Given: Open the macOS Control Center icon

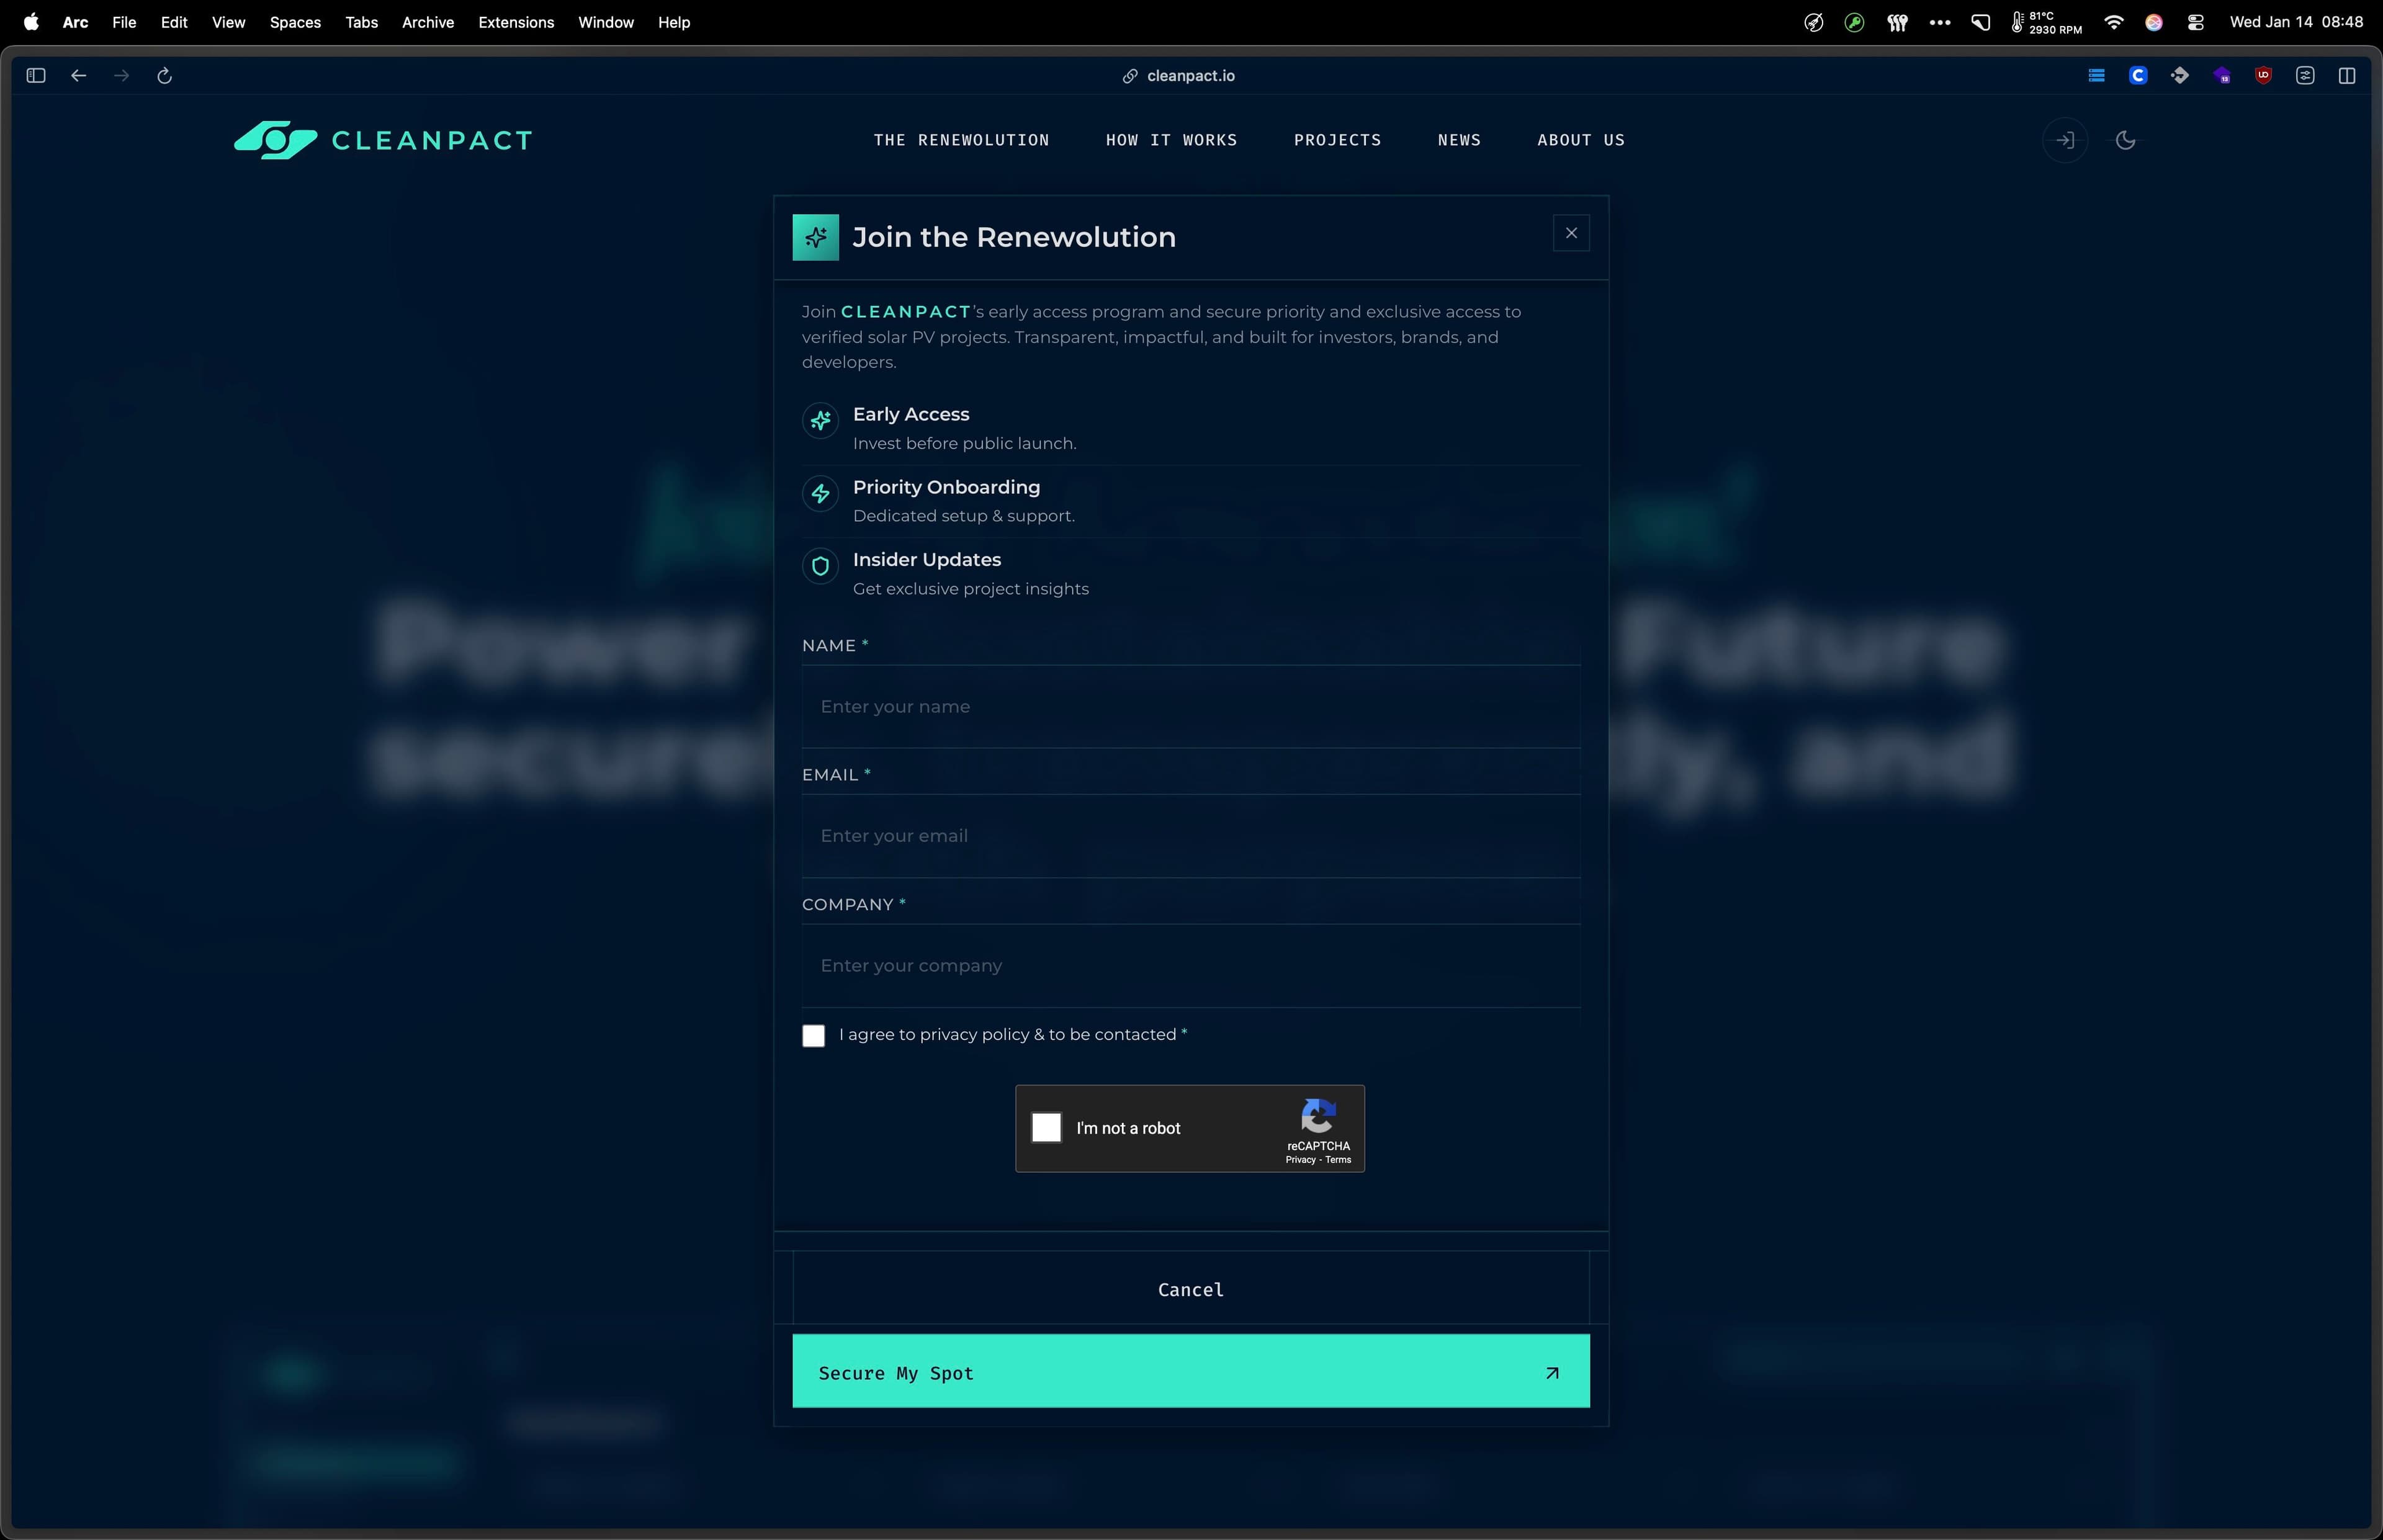Looking at the screenshot, I should click(x=2195, y=22).
